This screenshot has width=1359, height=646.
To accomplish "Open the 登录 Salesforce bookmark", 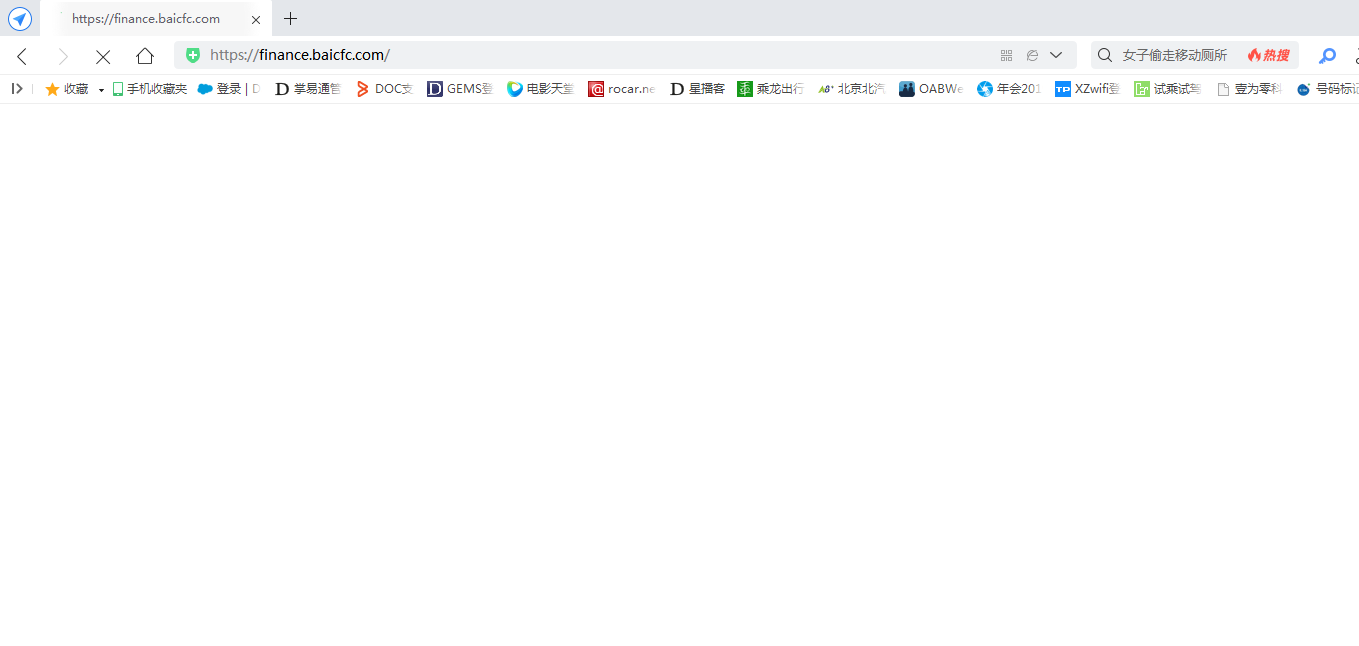I will [228, 89].
